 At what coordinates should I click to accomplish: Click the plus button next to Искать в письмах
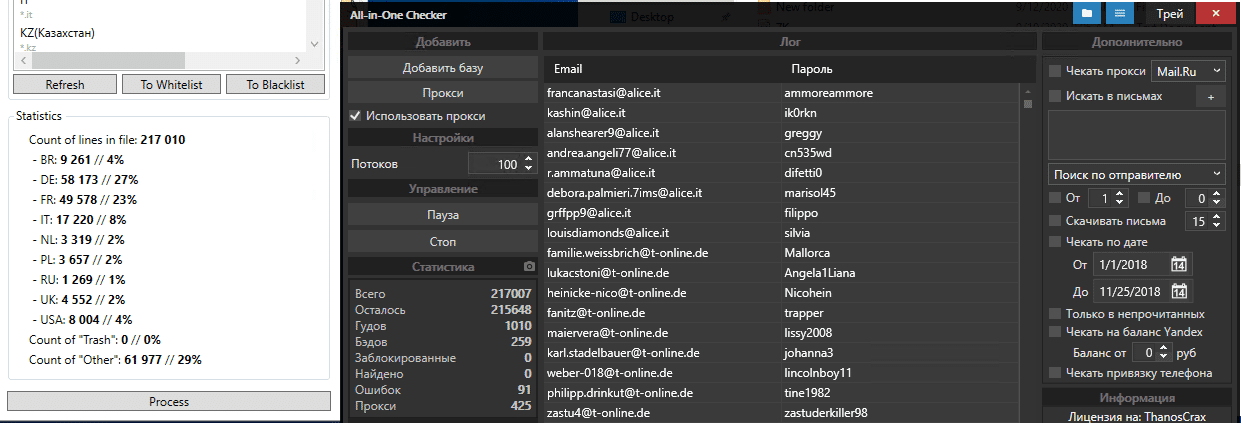[1210, 97]
